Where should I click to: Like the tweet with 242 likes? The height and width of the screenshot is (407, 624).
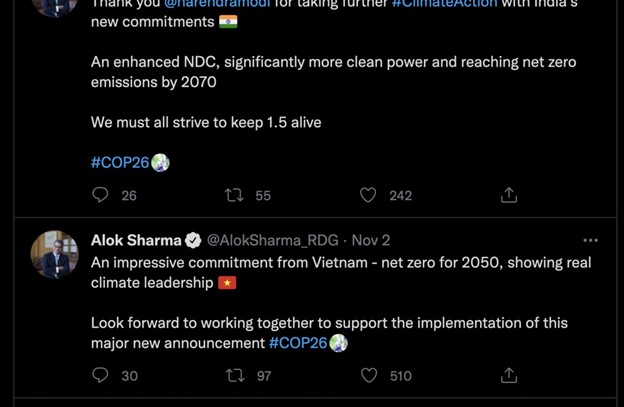coord(368,195)
